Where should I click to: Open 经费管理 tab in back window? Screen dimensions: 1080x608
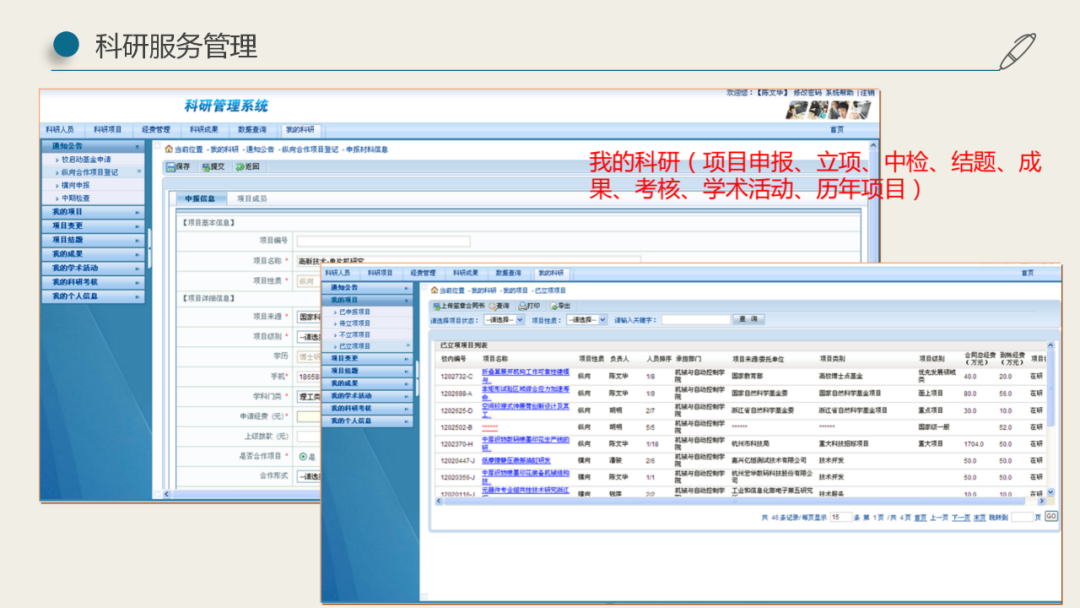(156, 129)
